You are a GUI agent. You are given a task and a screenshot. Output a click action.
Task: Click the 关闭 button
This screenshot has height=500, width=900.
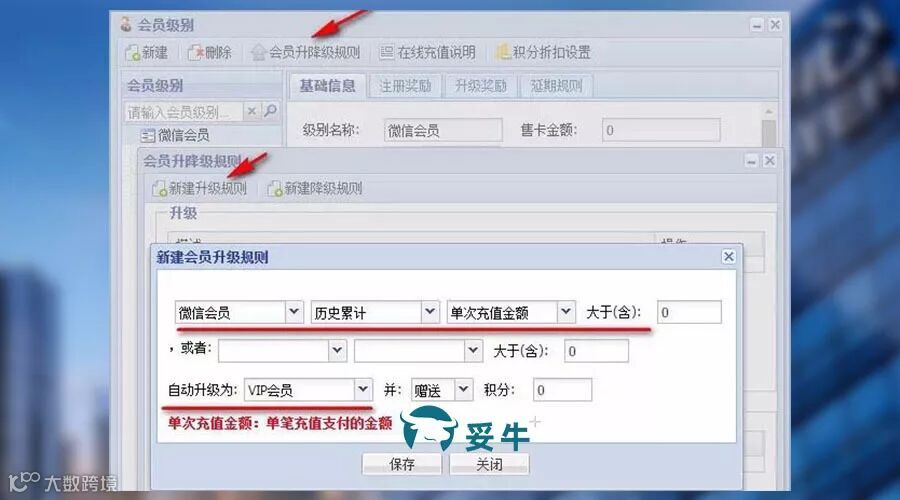489,464
